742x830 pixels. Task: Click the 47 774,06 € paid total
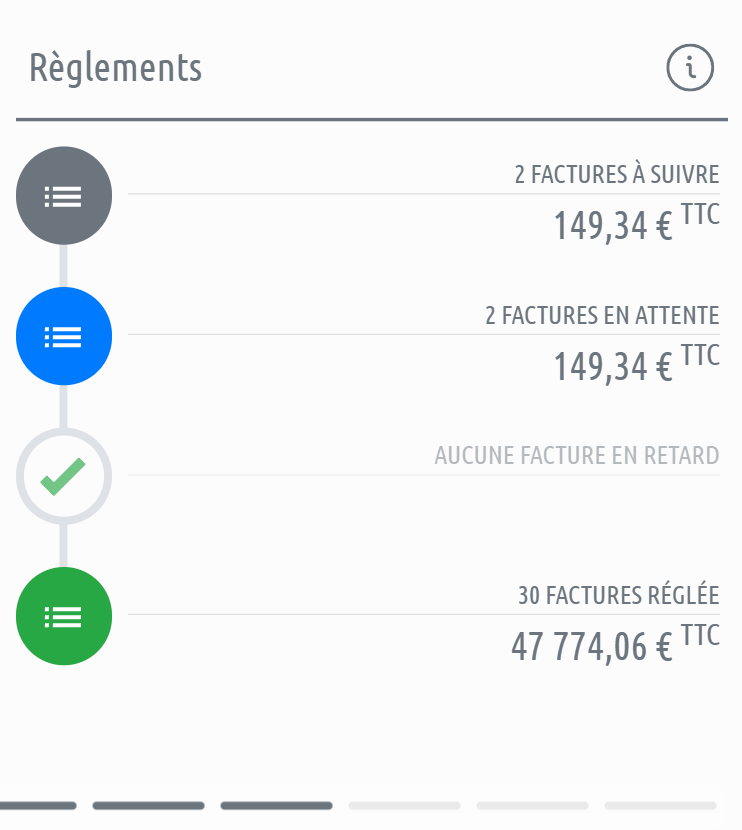coord(591,647)
